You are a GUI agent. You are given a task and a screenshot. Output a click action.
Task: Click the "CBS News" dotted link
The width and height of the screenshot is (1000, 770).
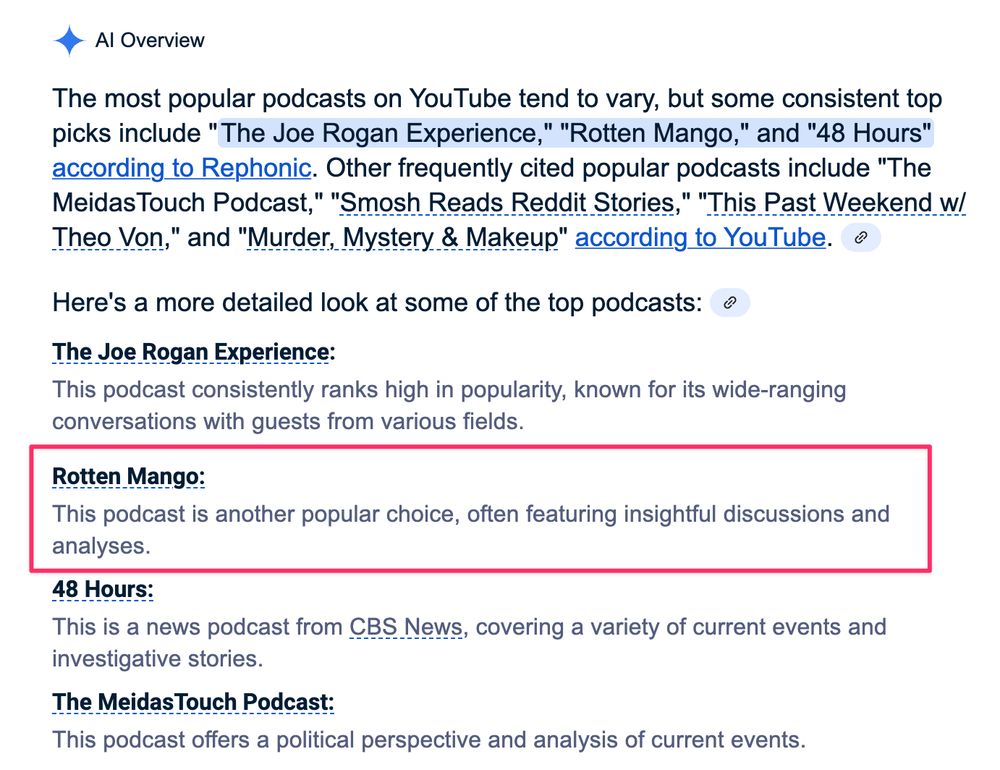[x=406, y=627]
